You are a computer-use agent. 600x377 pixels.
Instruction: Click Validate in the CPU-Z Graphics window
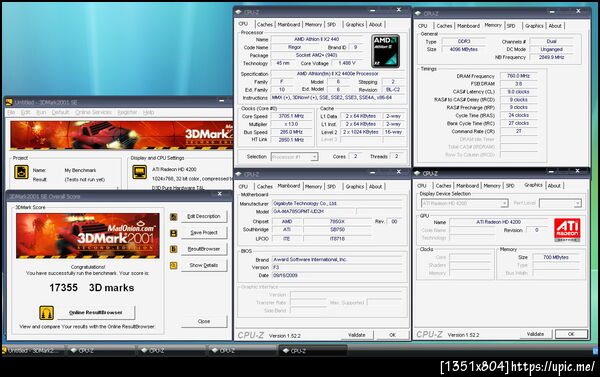(x=535, y=334)
